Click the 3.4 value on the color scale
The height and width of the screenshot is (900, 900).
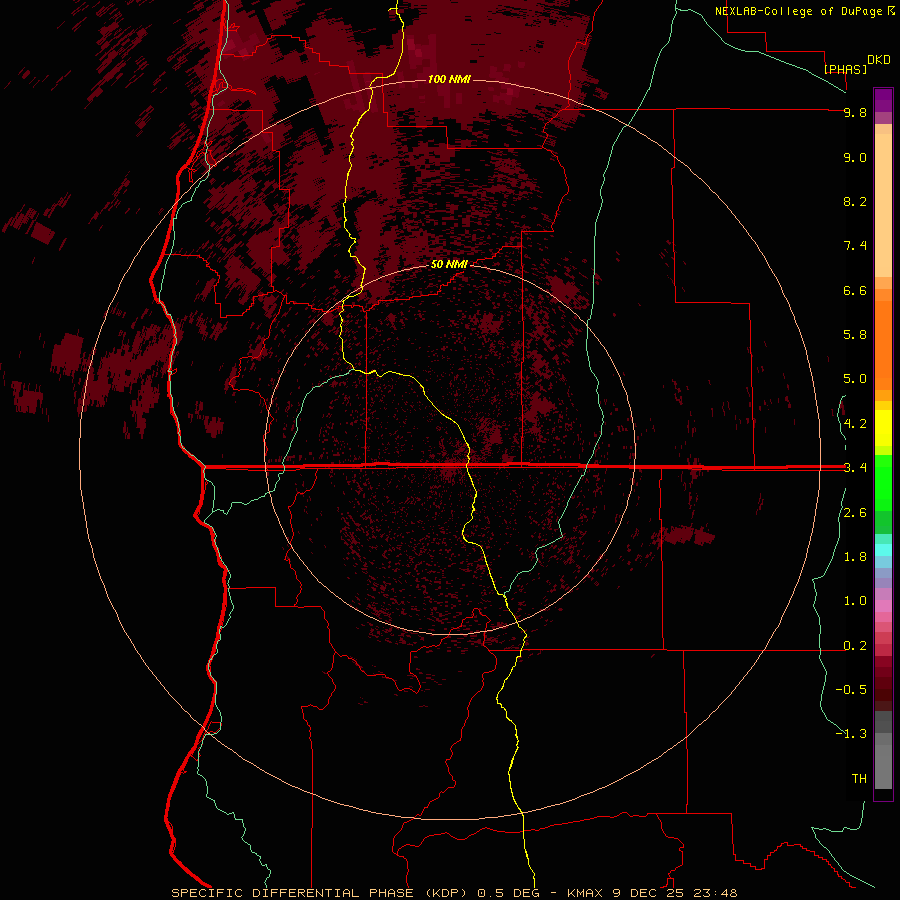(x=855, y=468)
